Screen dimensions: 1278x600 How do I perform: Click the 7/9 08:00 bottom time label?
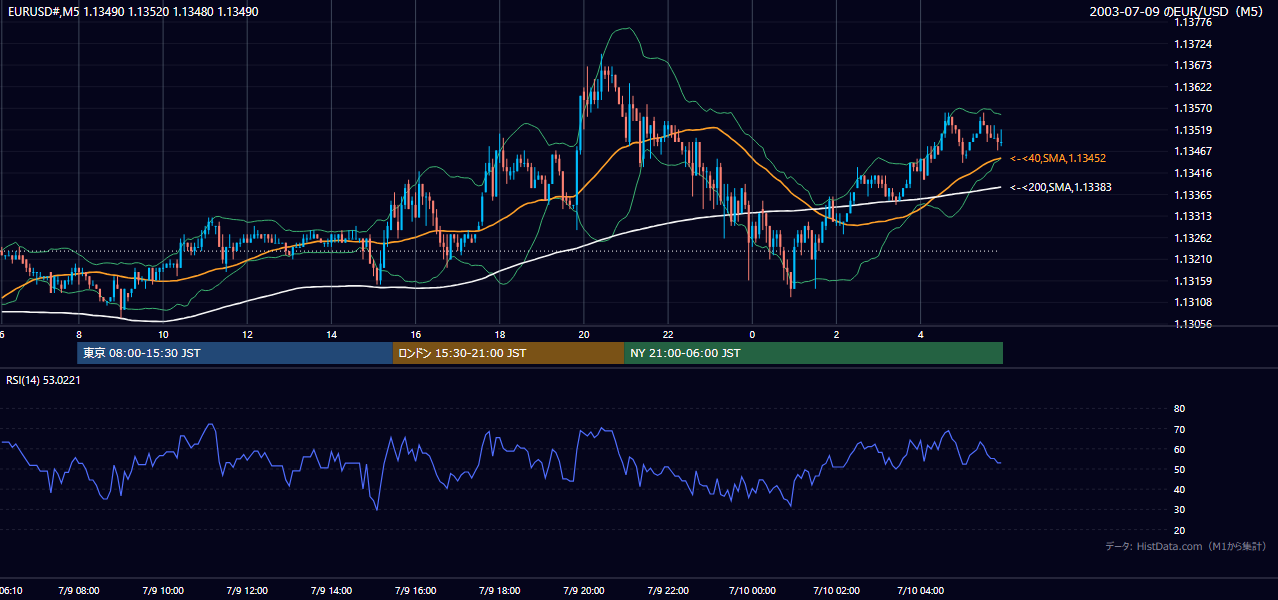pos(79,590)
